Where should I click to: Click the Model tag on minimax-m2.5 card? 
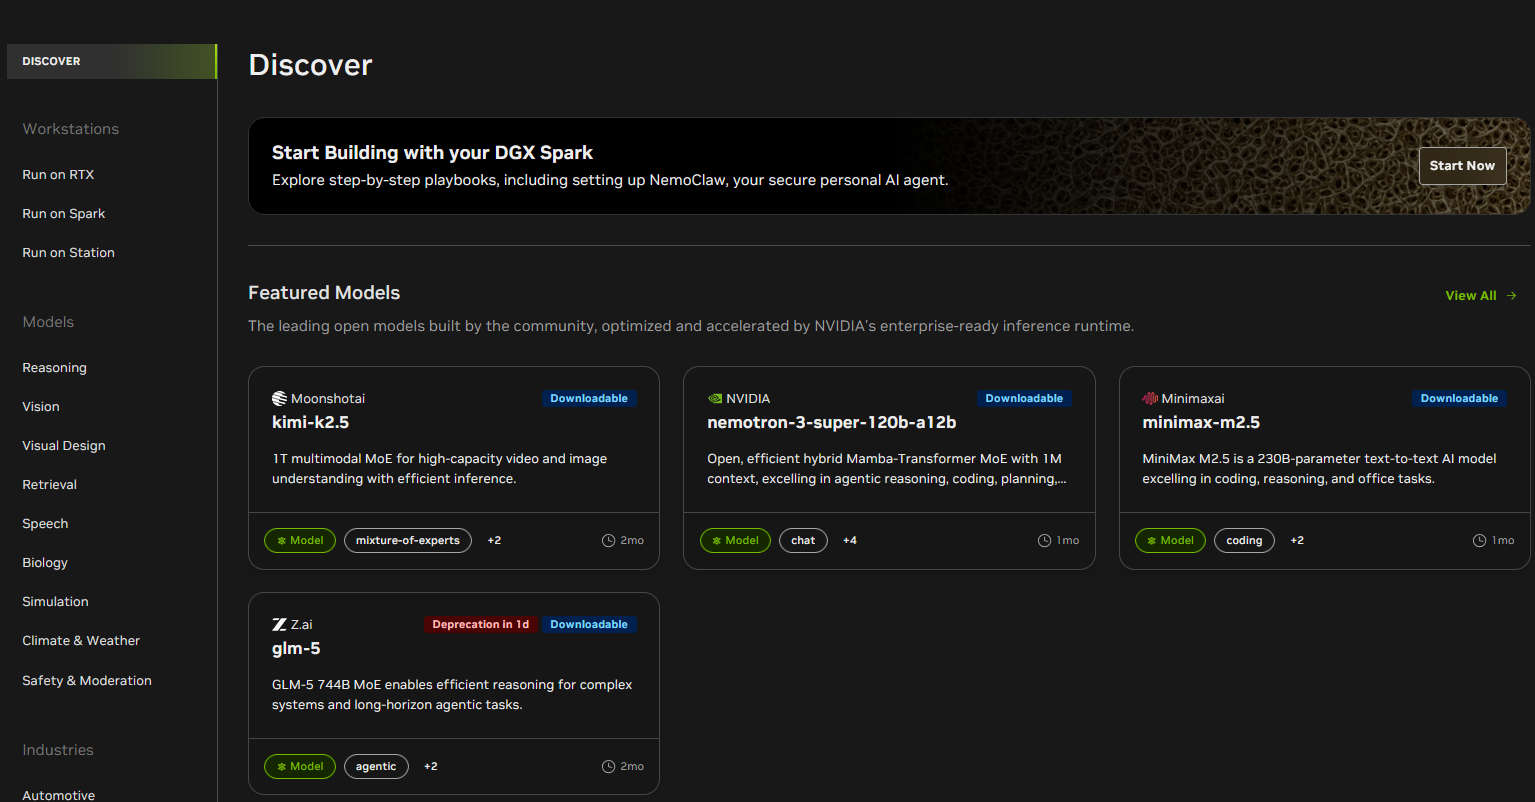(1170, 541)
